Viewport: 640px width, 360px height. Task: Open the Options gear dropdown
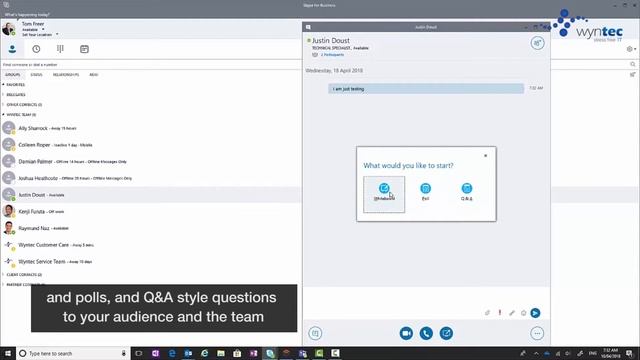point(631,49)
